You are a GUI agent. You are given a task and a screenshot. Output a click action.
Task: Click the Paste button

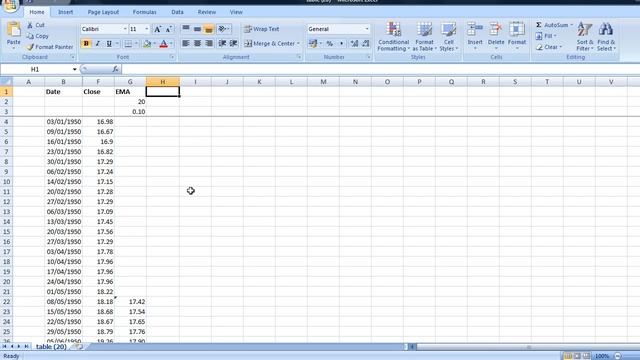pyautogui.click(x=13, y=35)
